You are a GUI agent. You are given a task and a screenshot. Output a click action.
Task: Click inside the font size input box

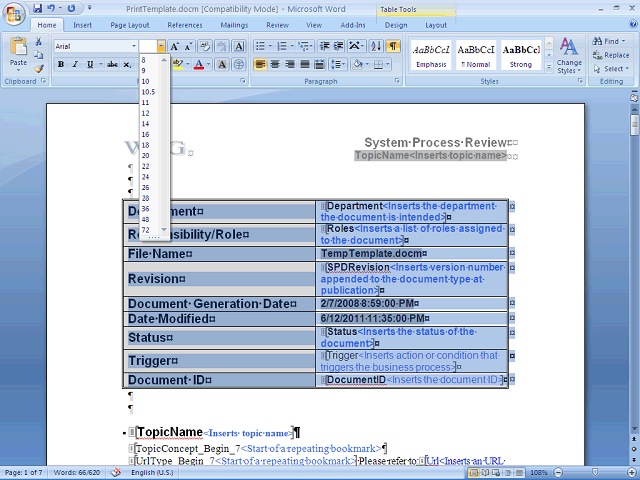(x=148, y=46)
